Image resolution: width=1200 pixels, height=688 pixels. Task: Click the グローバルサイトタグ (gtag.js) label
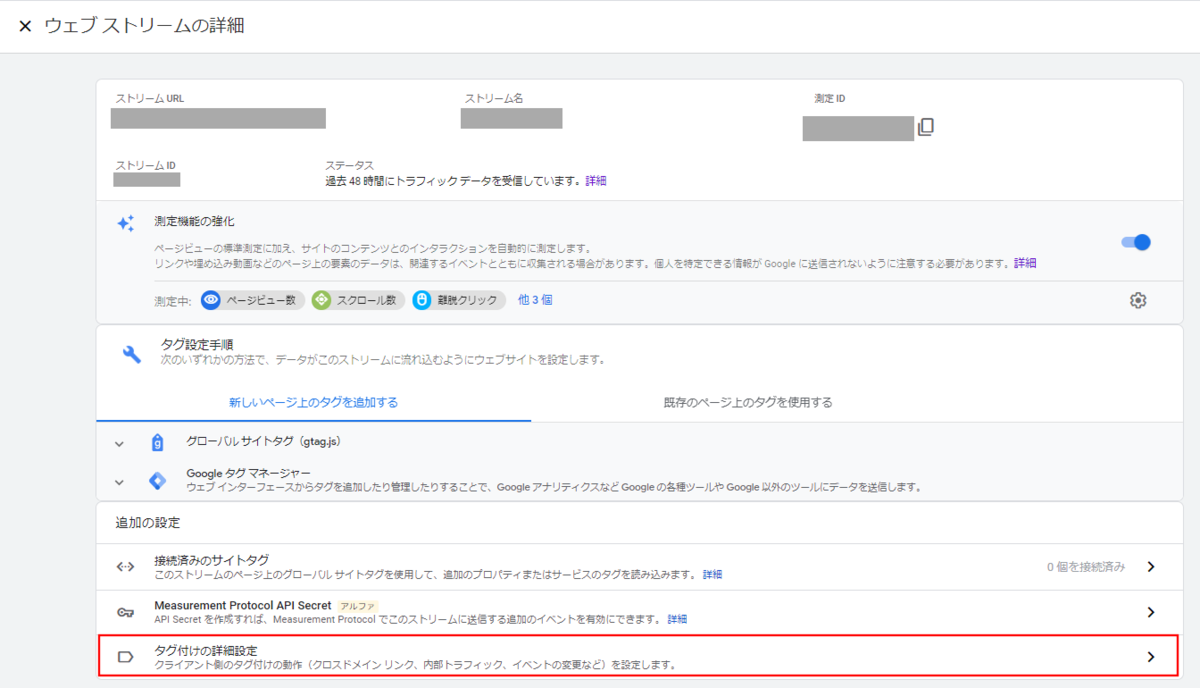(265, 441)
